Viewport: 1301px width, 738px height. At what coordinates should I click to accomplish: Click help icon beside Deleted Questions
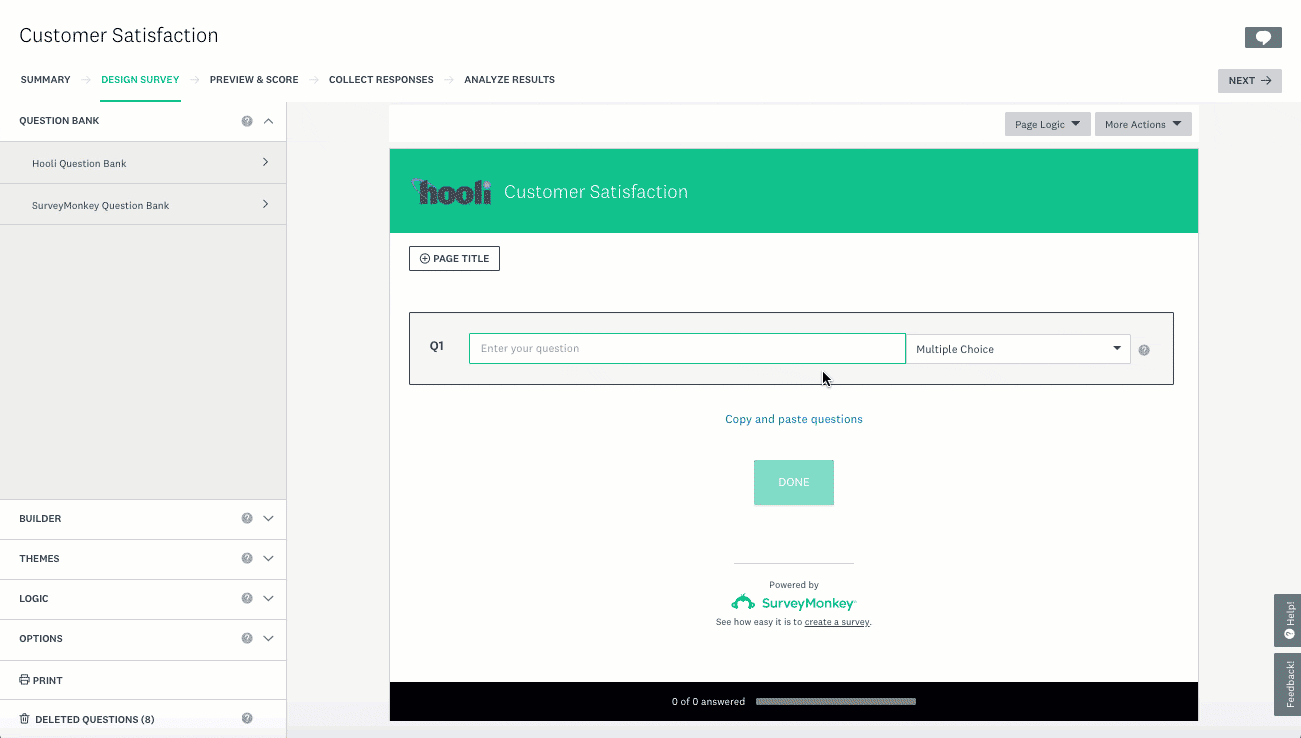(x=247, y=719)
